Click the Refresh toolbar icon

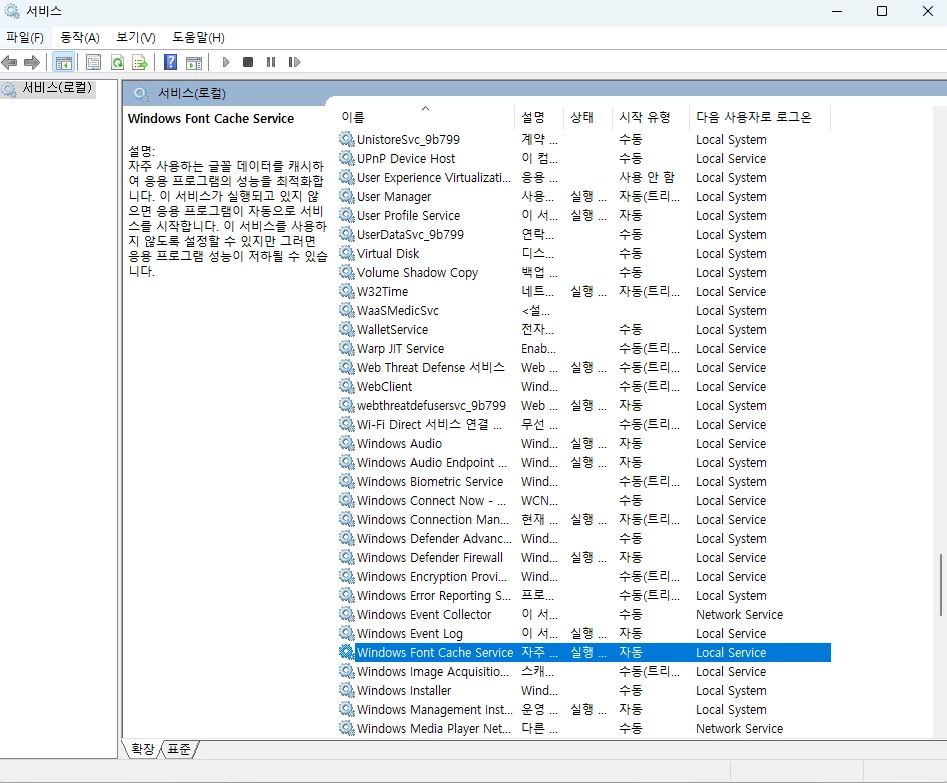click(x=117, y=62)
